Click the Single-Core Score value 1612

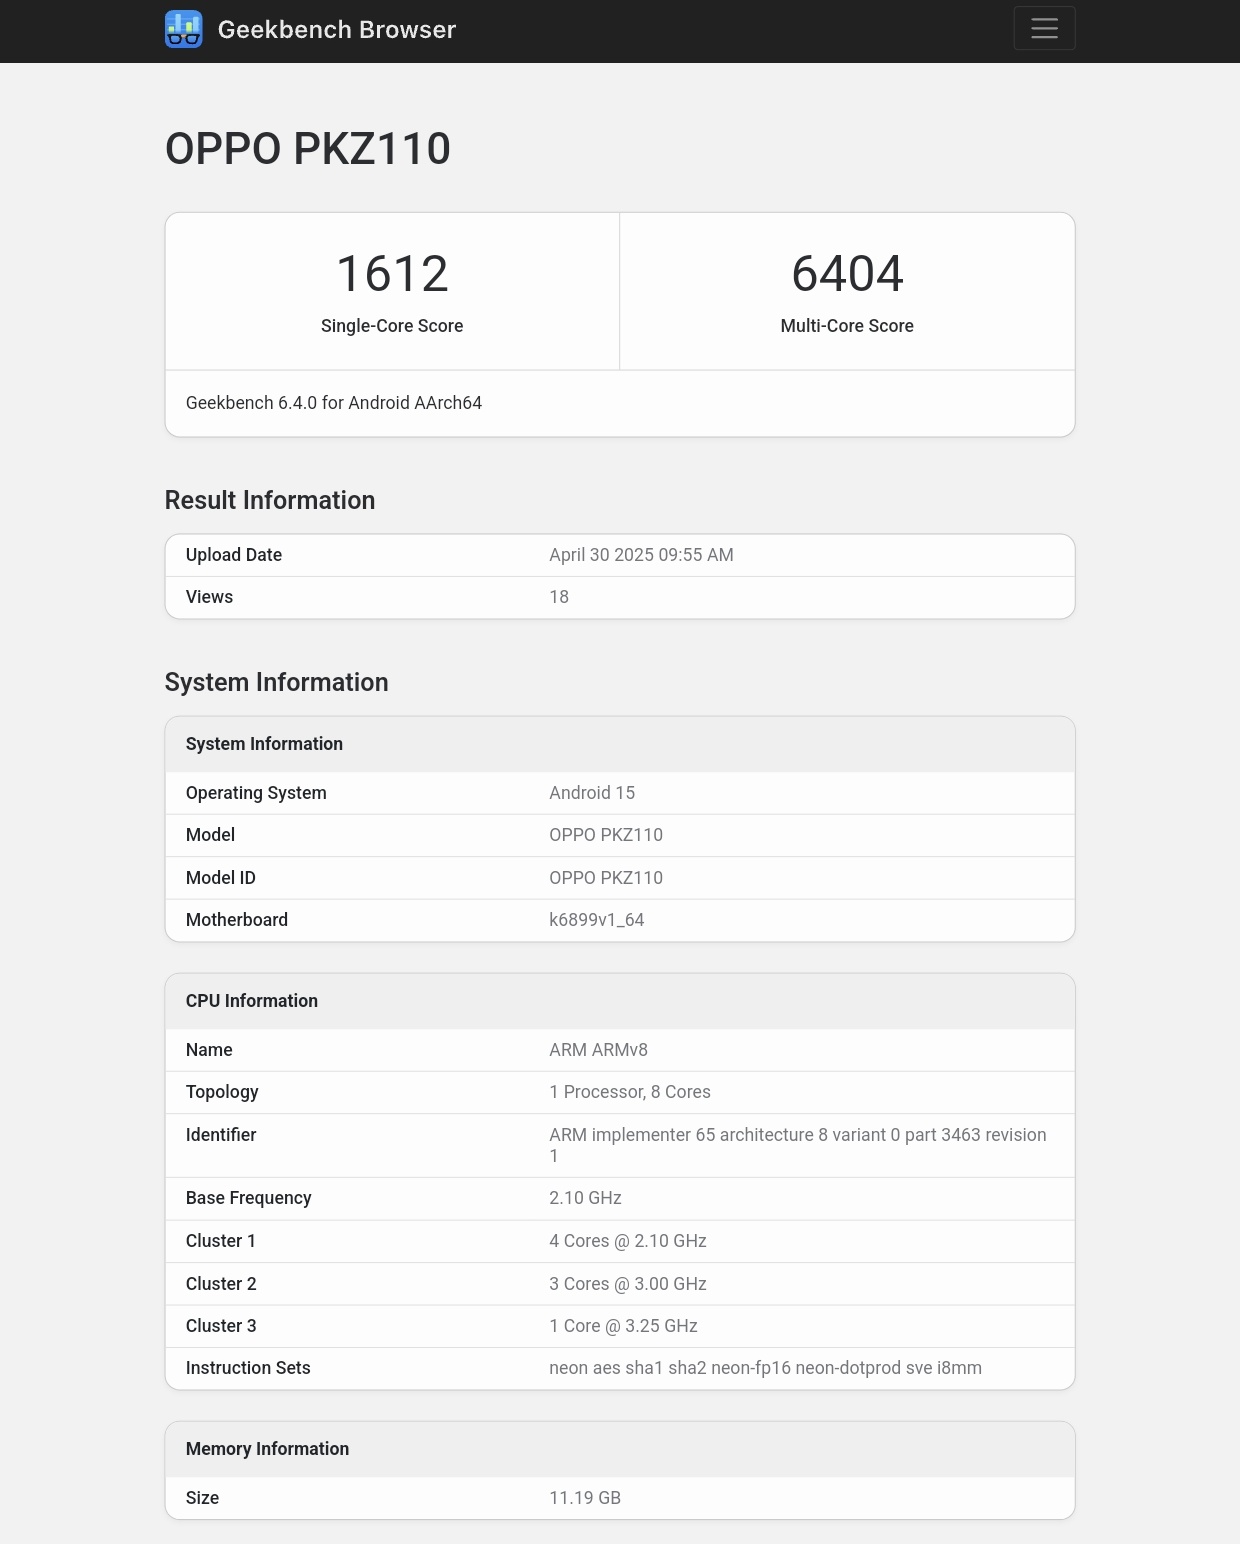click(x=392, y=273)
